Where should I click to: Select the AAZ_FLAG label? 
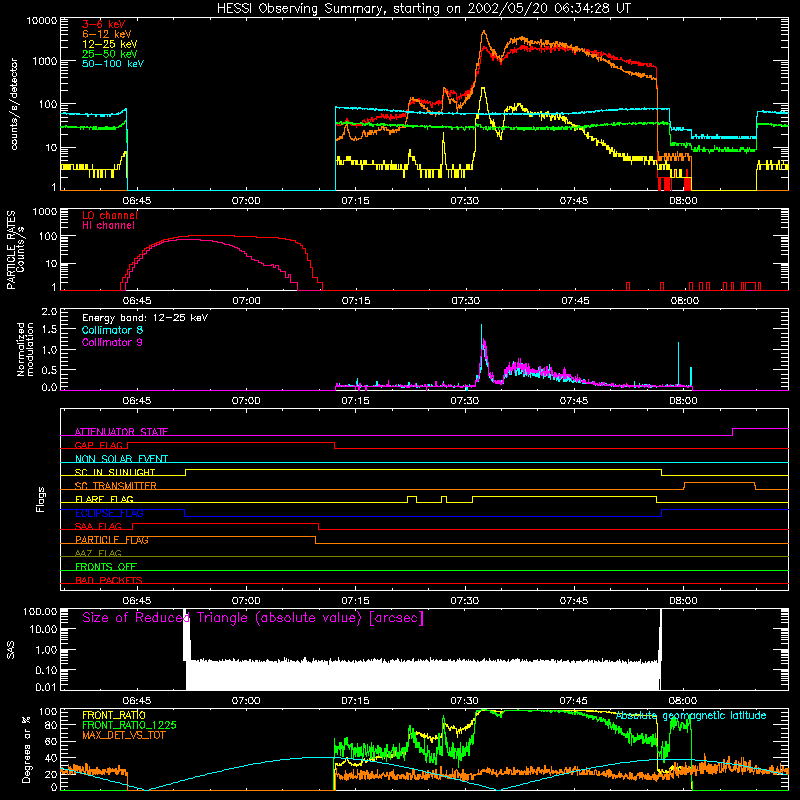[98, 553]
